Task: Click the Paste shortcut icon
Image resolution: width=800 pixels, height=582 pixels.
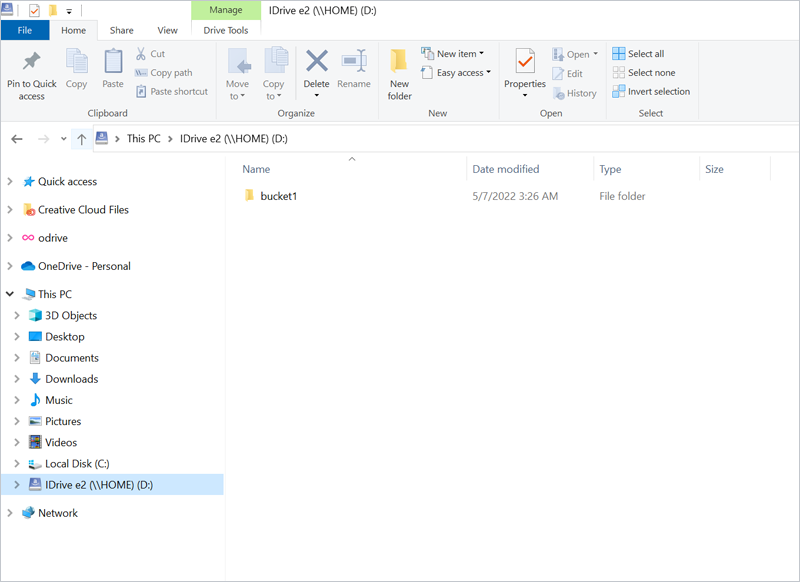Action: pyautogui.click(x=141, y=92)
